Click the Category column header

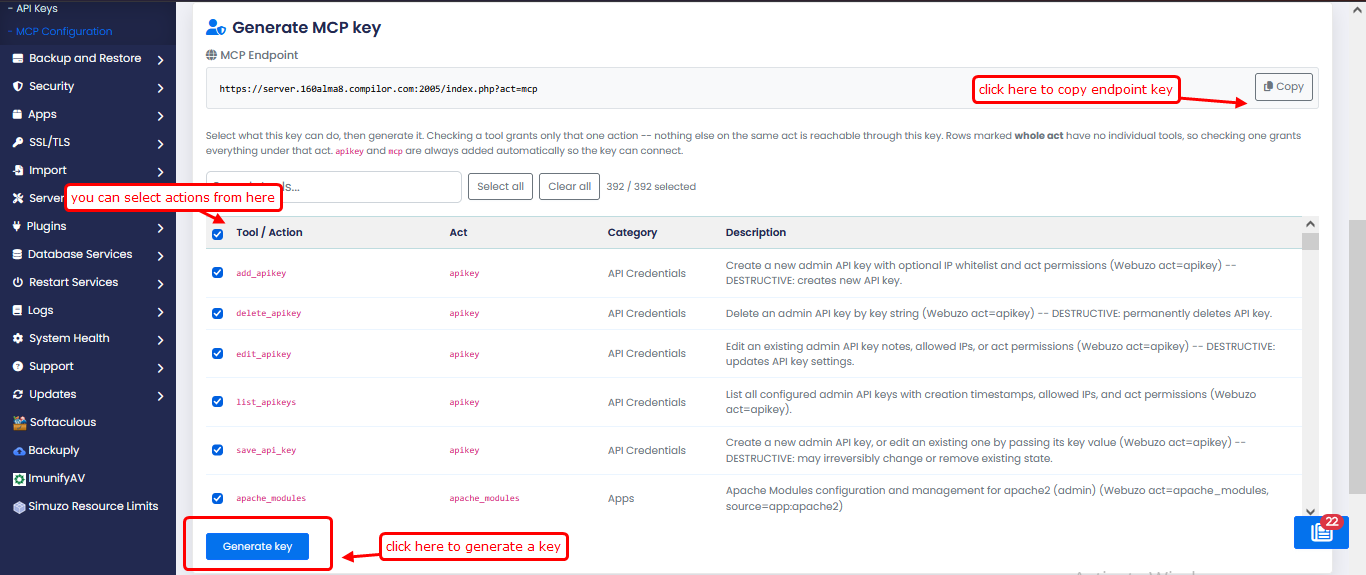(x=632, y=232)
